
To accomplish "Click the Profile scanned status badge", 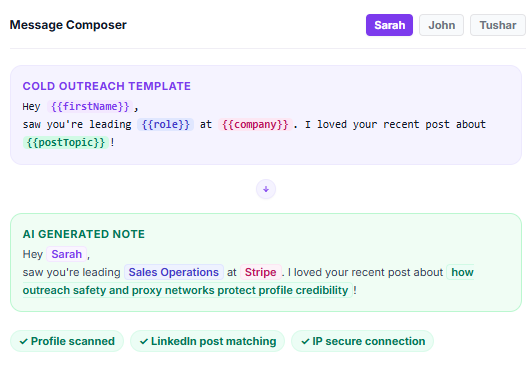I will pos(67,341).
